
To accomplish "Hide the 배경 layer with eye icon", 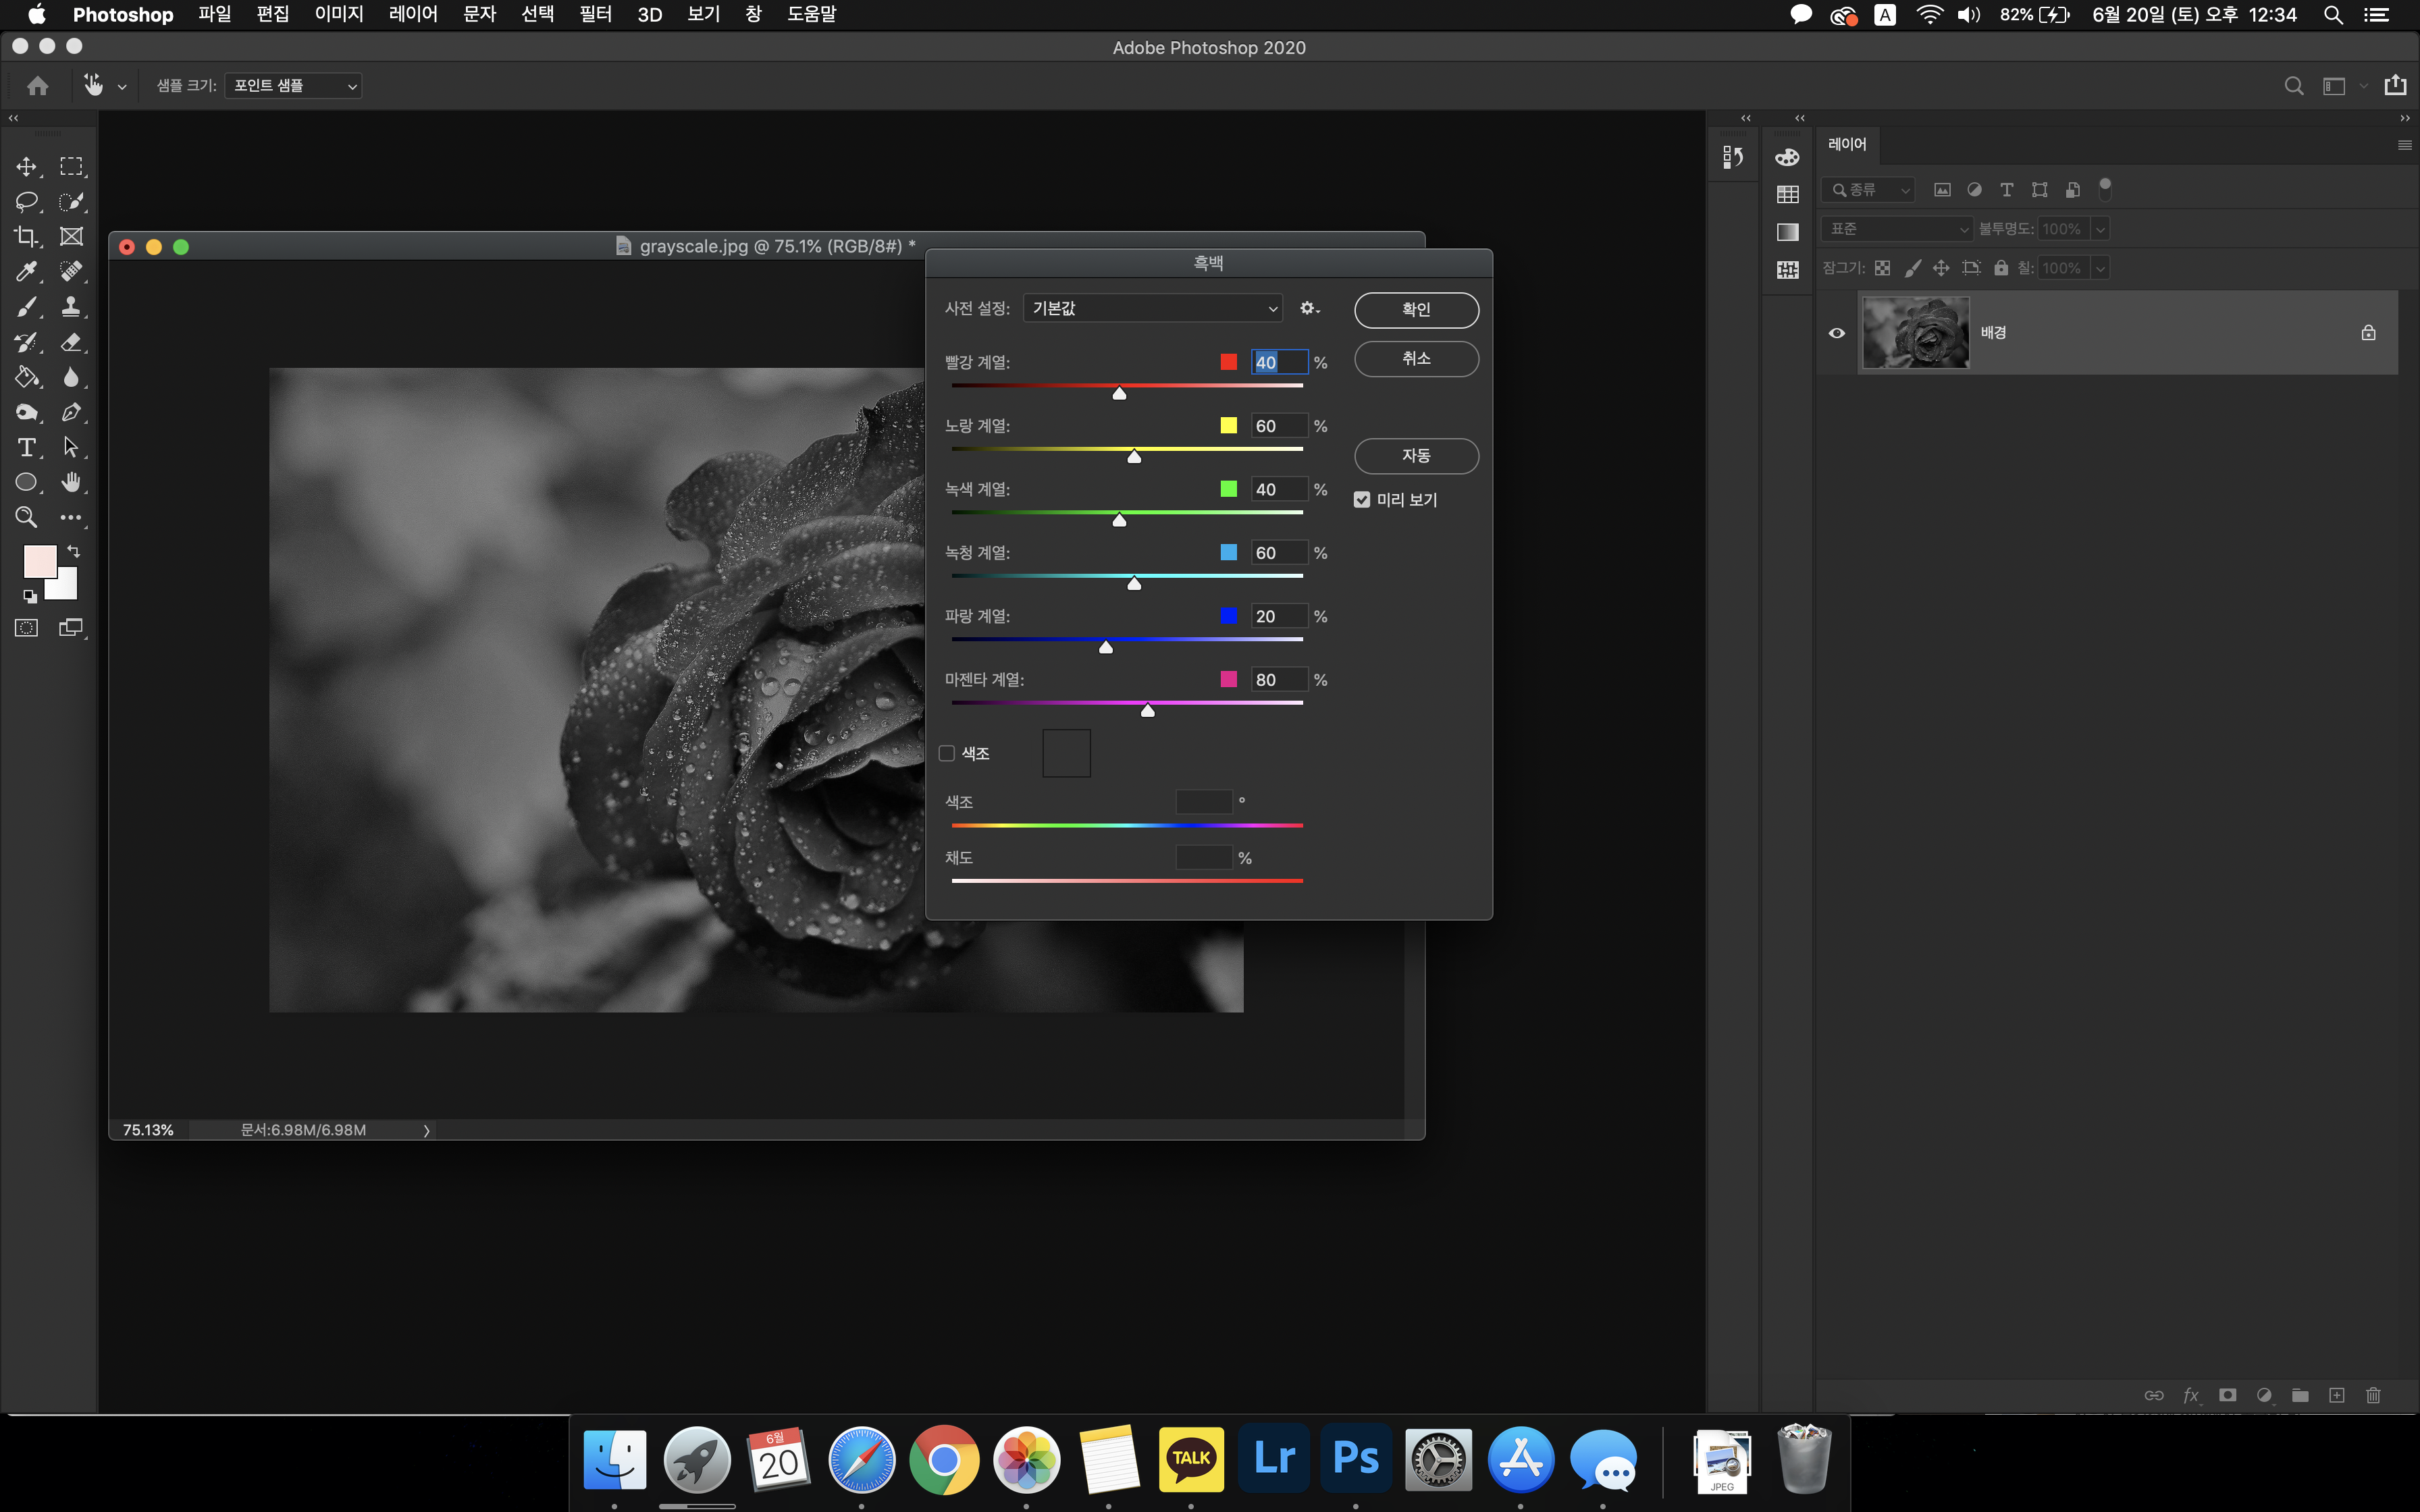I will 1837,333.
